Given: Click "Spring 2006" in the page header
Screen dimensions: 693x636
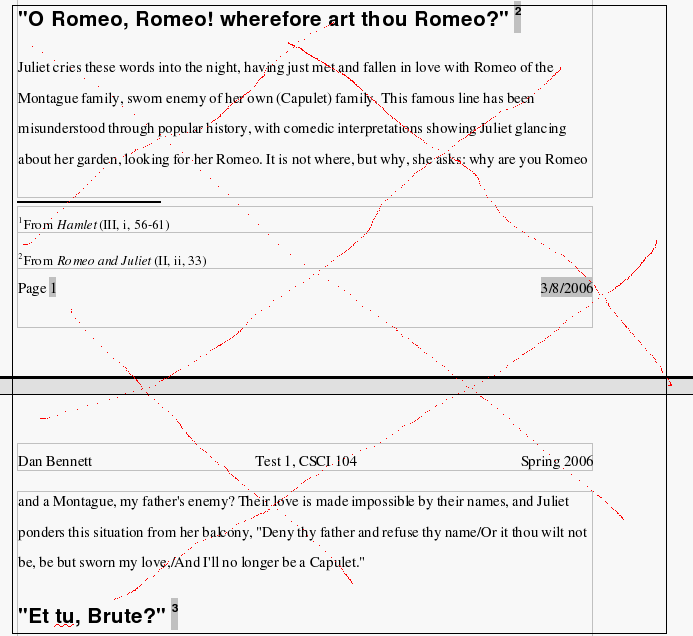Looking at the screenshot, I should click(x=556, y=461).
